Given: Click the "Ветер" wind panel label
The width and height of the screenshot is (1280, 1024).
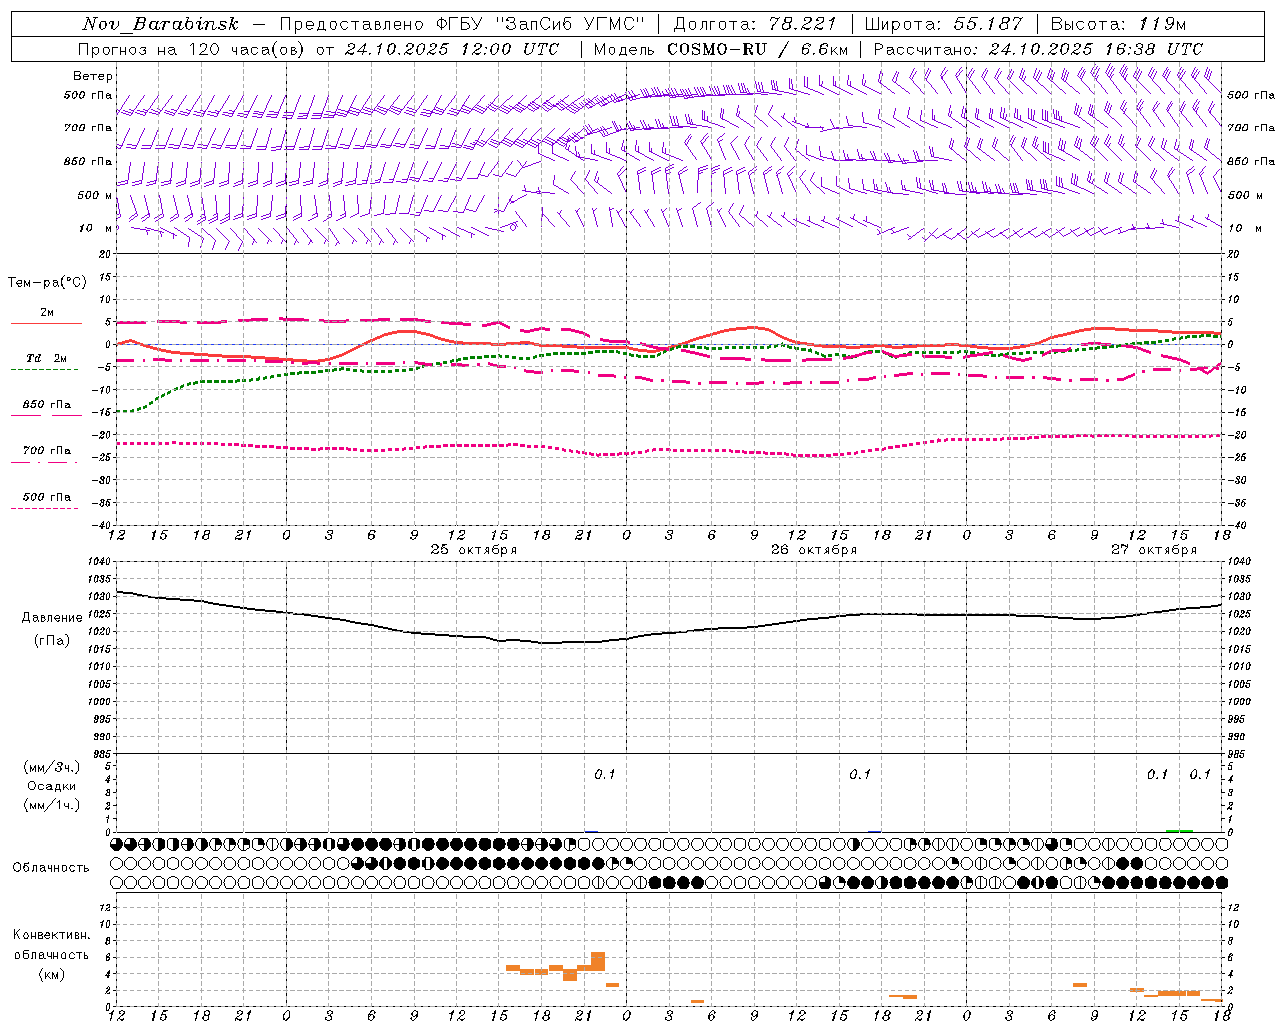Looking at the screenshot, I should point(93,76).
